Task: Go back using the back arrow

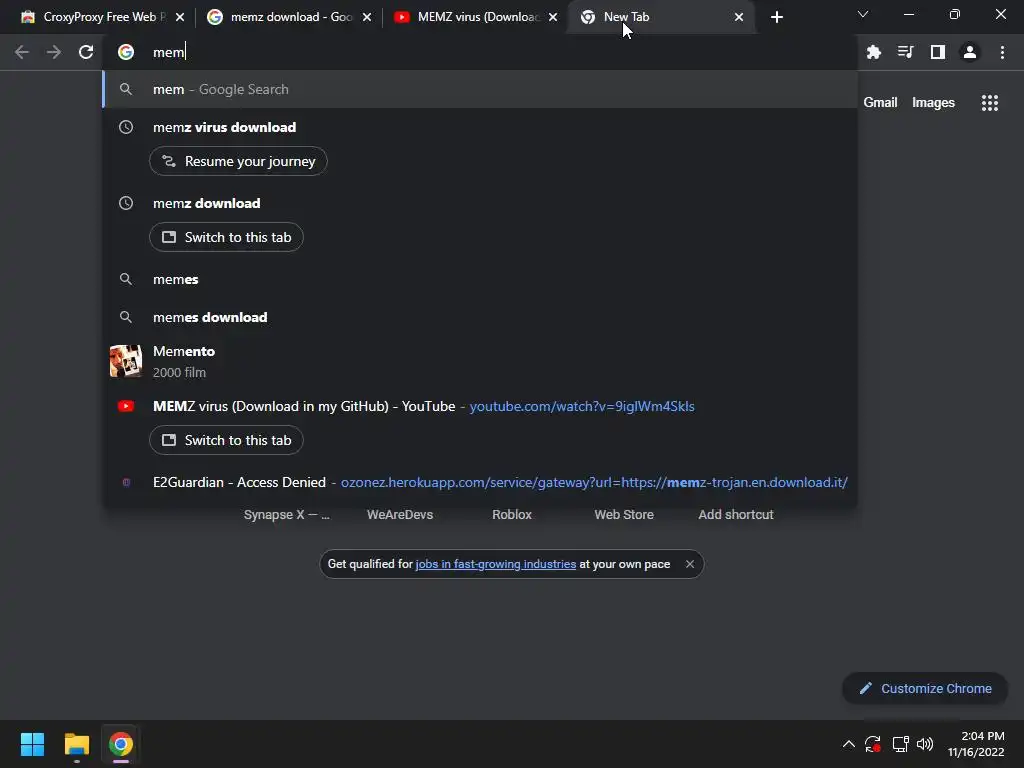Action: 22,52
